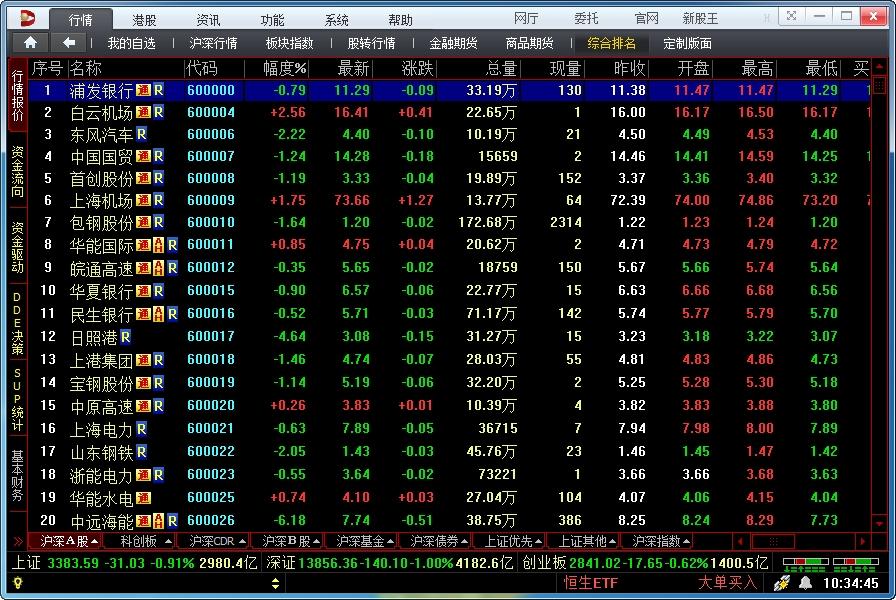Screen dimensions: 896x600
Task: Open the 功能 menu
Action: (272, 20)
